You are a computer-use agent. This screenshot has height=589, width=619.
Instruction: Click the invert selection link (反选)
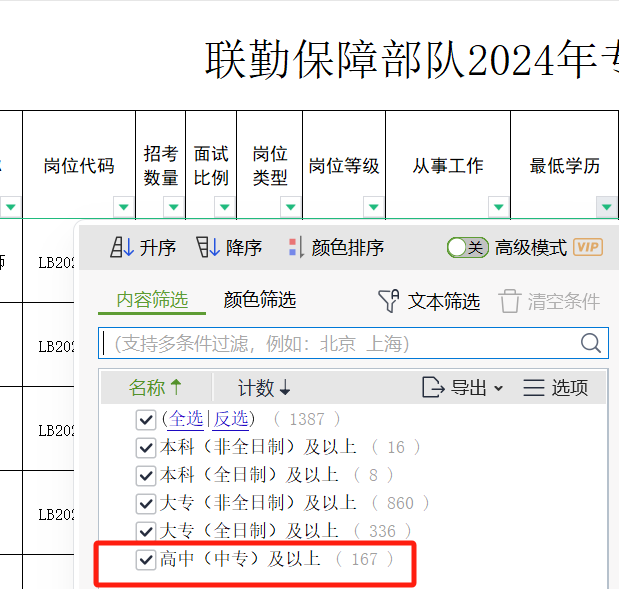[x=231, y=419]
